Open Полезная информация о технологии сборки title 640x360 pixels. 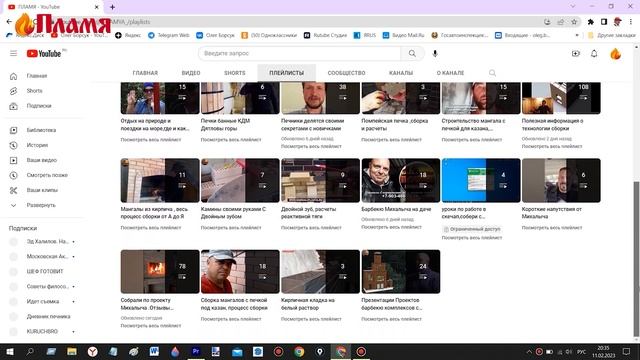pyautogui.click(x=552, y=124)
